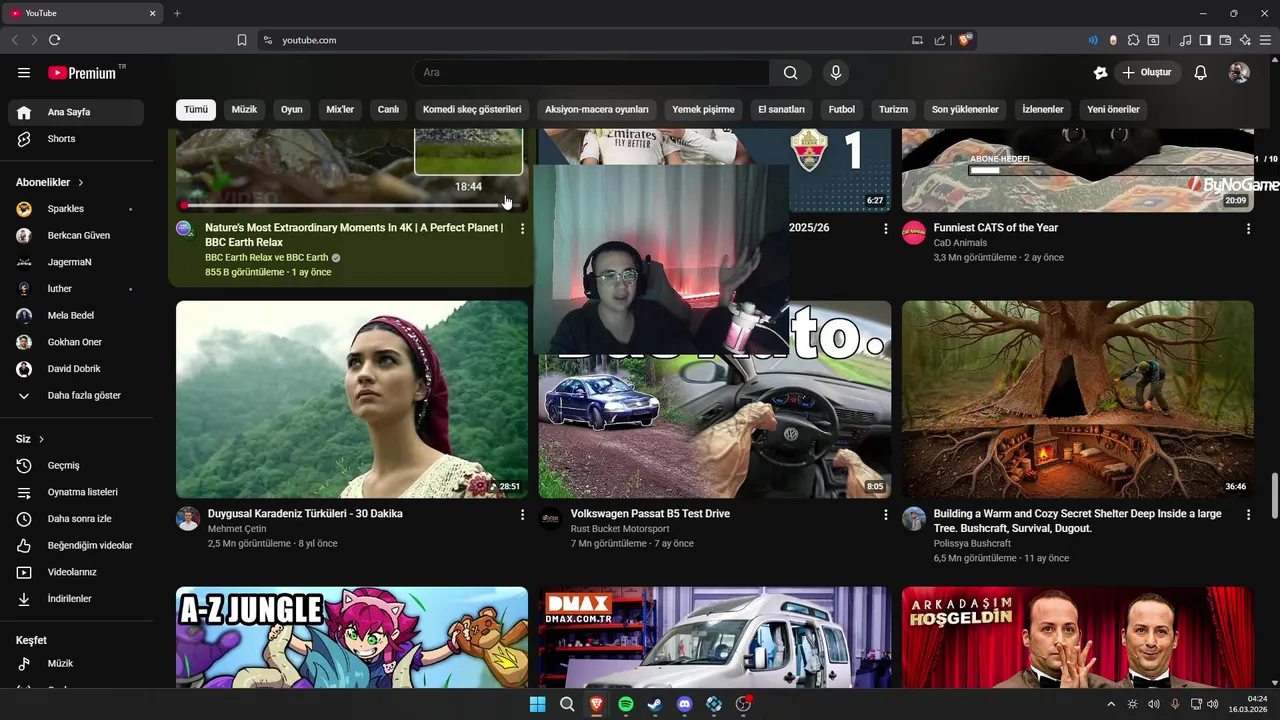Viewport: 1280px width, 720px height.
Task: Open Müzik under Keşfet
Action: (76, 664)
